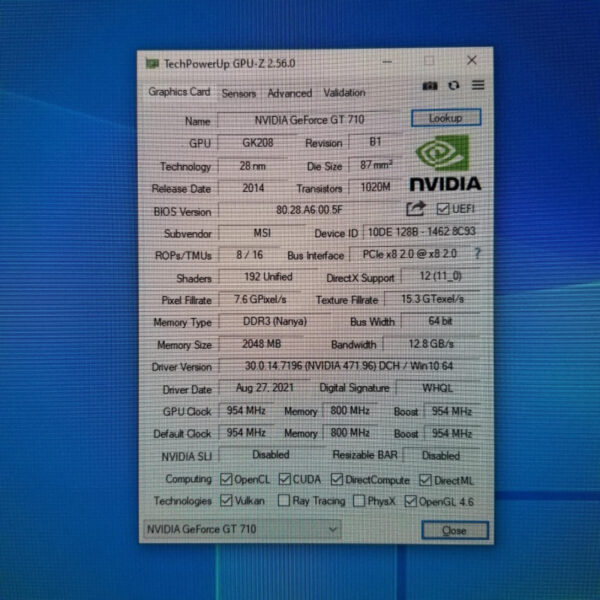Enable the Ray Tracing checkbox
Screen dimensions: 600x600
284,501
